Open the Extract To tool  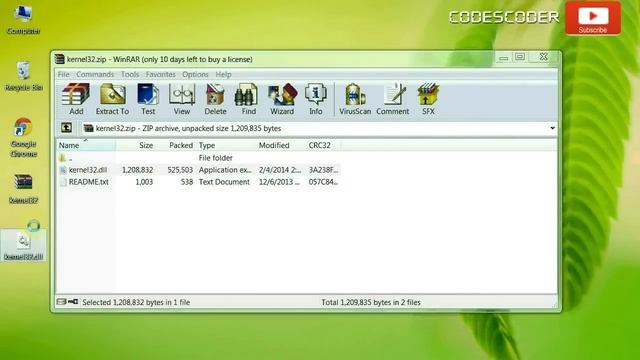coord(112,99)
